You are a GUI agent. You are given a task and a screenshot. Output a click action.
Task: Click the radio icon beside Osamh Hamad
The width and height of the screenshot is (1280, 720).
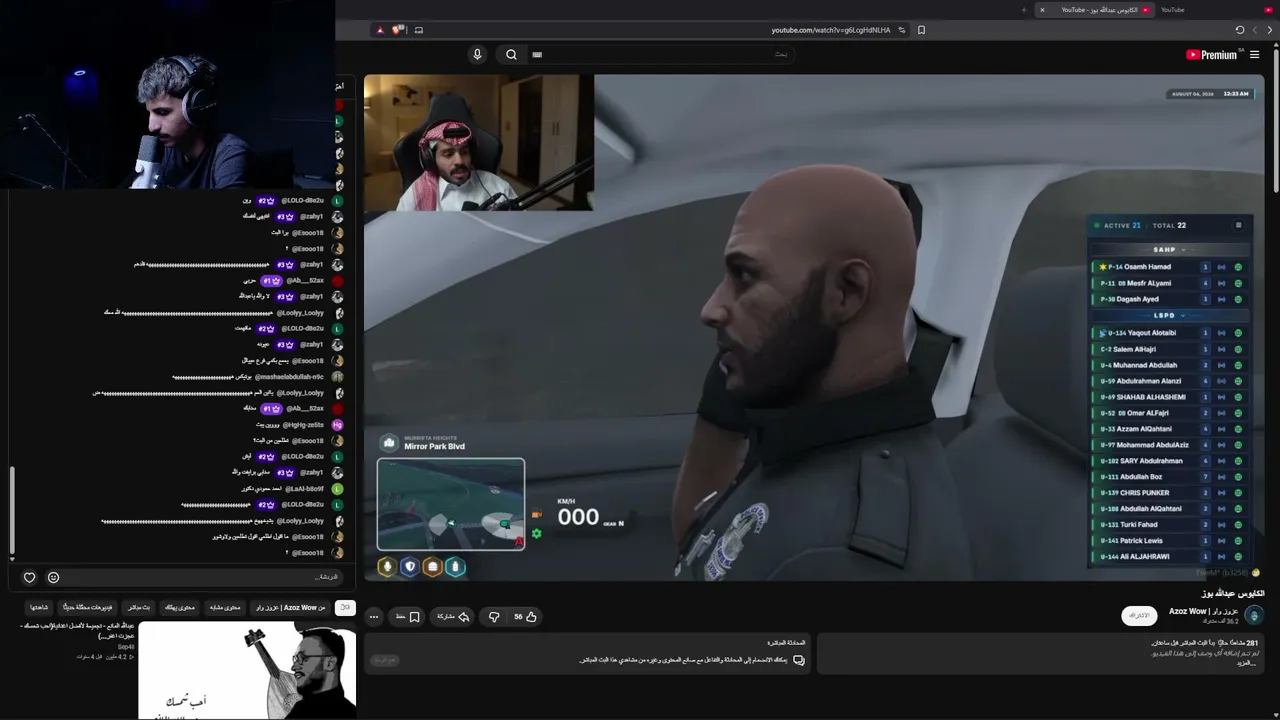coord(1221,267)
